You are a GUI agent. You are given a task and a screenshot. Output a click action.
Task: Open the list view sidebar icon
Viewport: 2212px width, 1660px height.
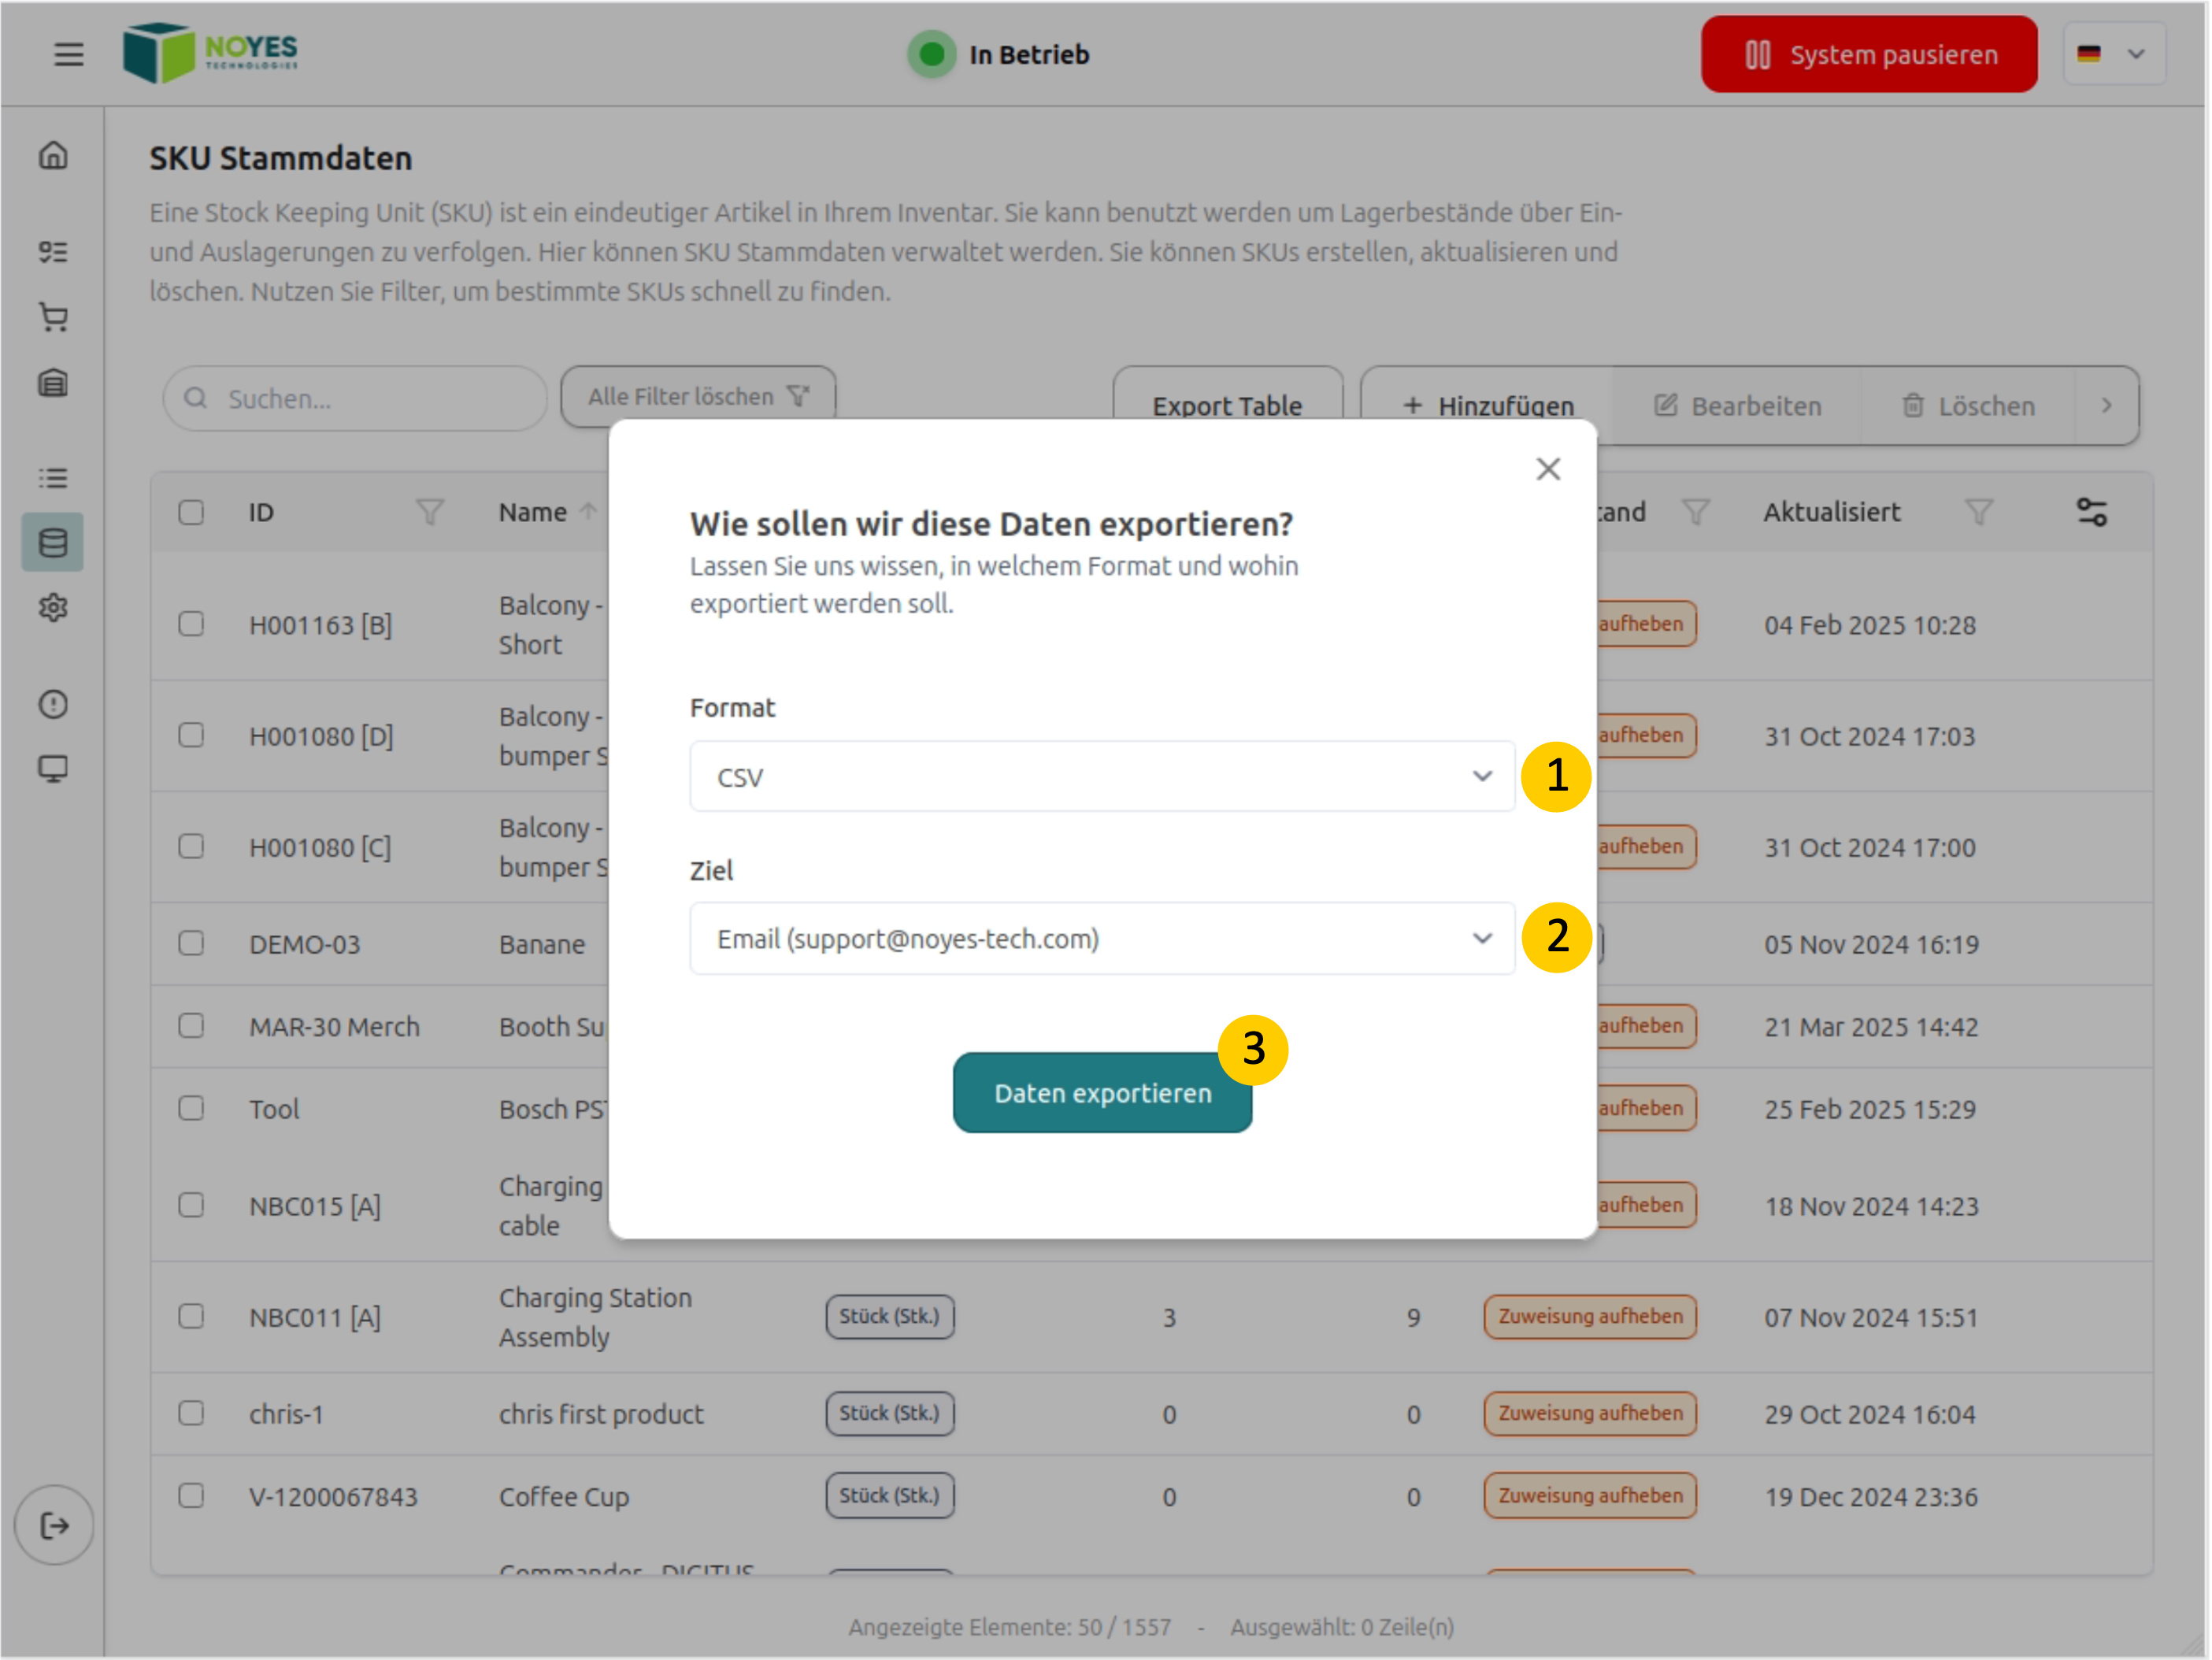53,478
